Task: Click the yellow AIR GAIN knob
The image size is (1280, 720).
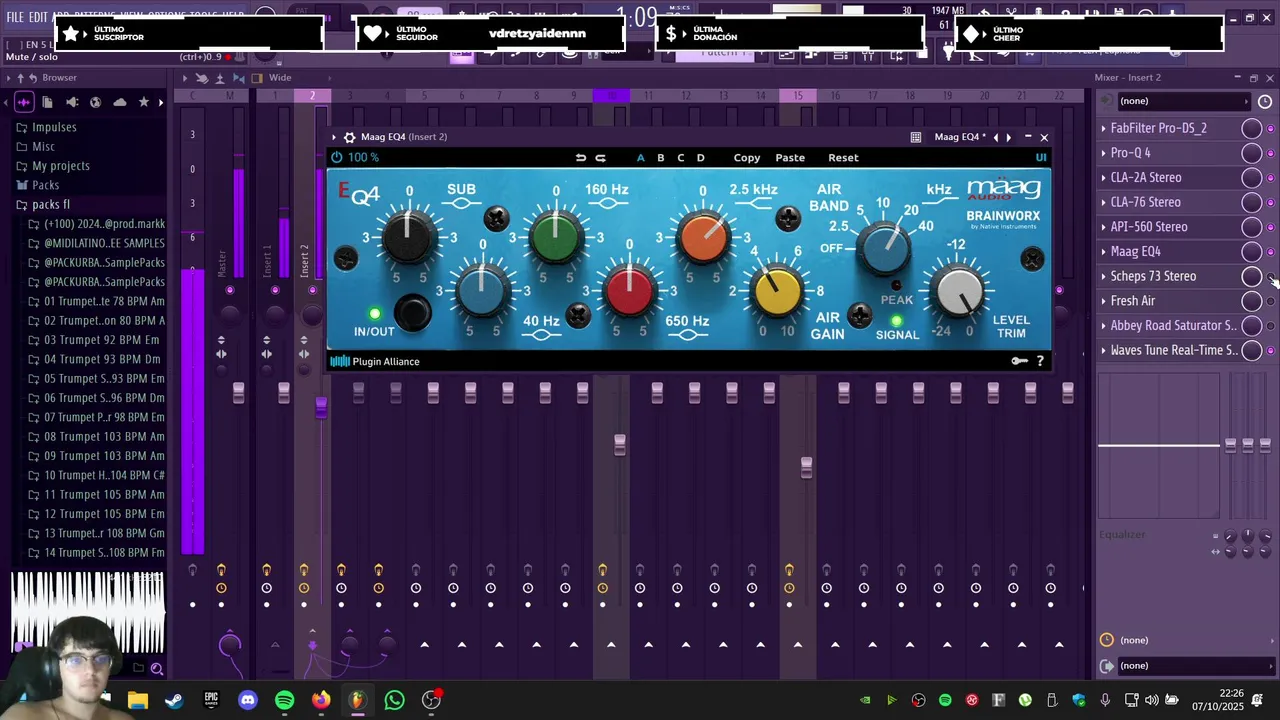Action: tap(777, 290)
